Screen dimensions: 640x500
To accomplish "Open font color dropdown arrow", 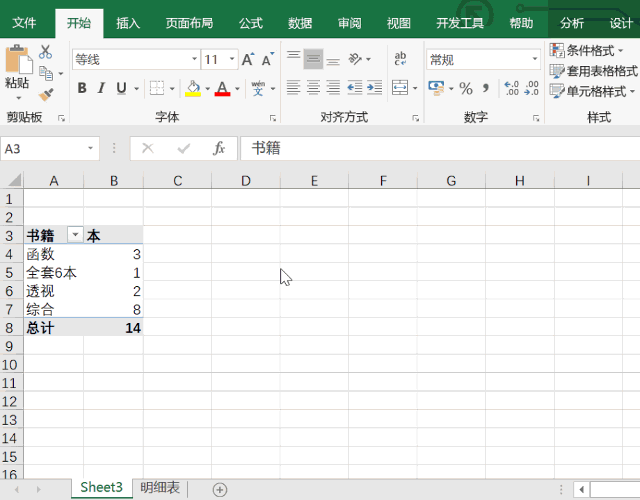I will (237, 88).
